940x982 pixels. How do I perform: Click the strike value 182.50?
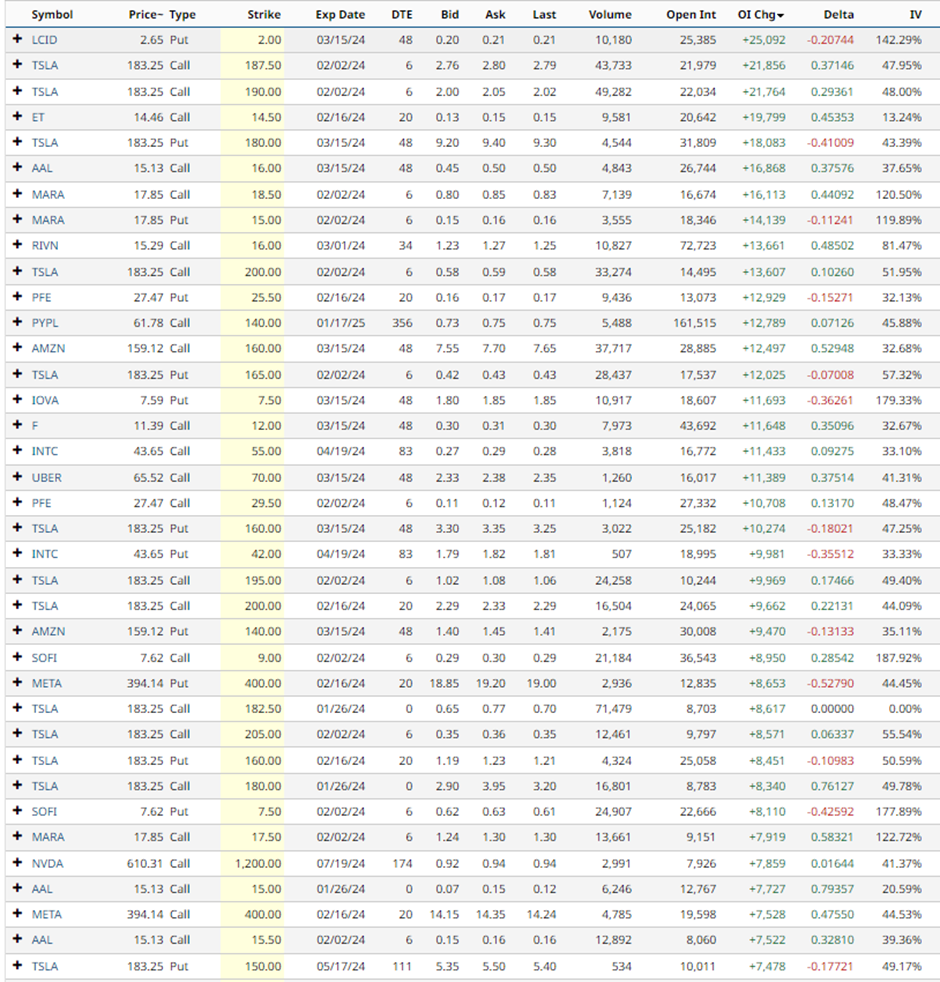[x=263, y=708]
